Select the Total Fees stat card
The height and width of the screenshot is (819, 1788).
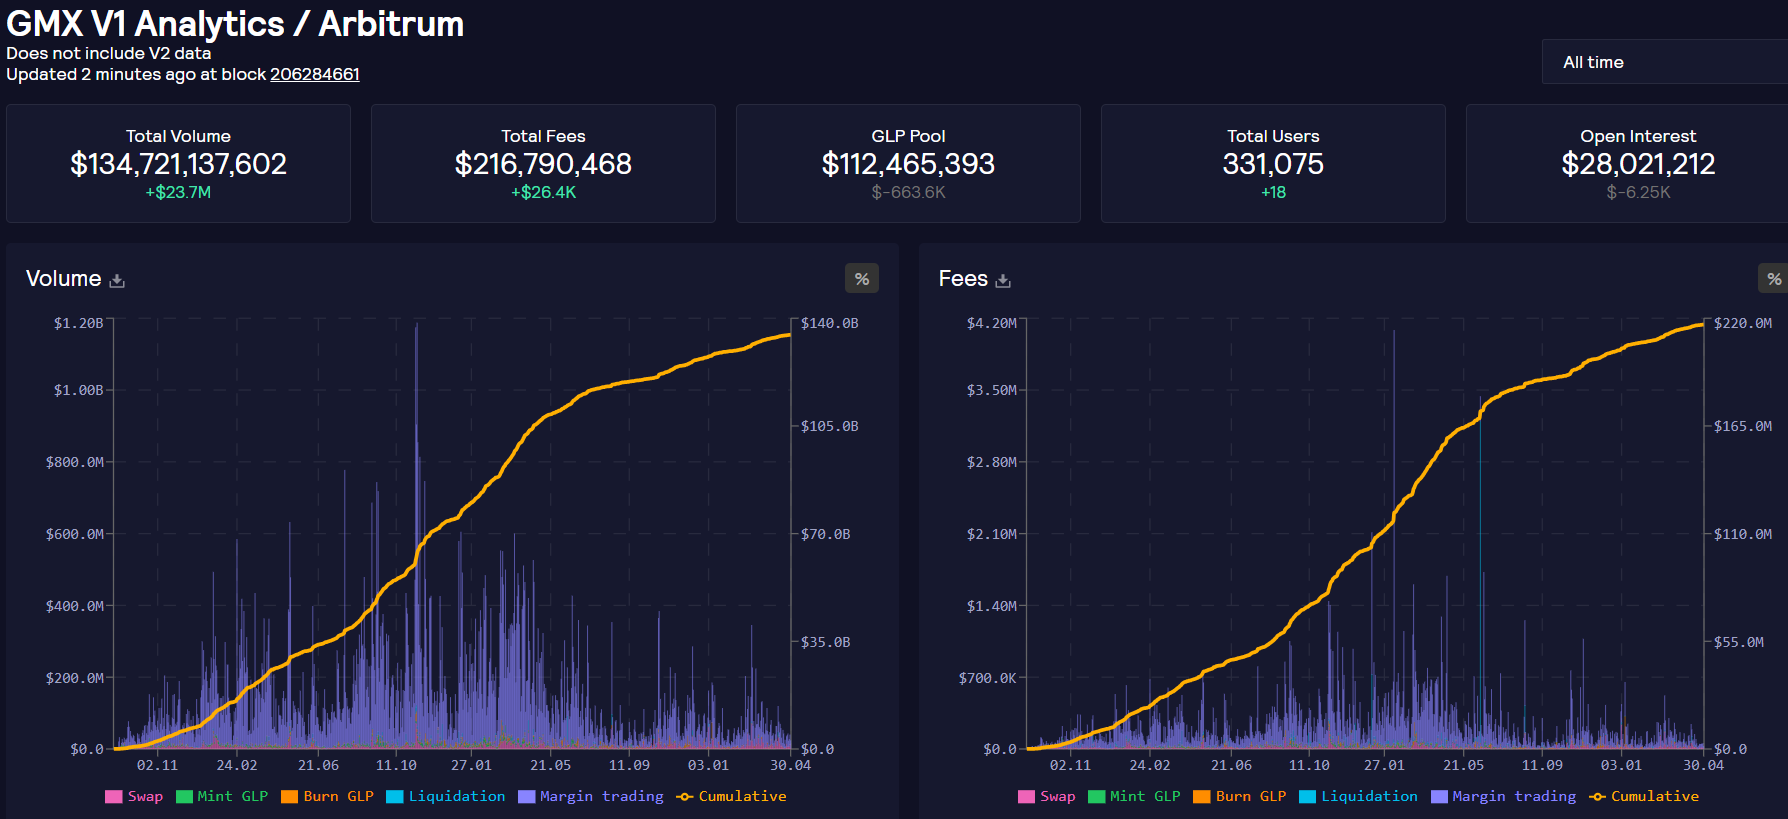click(x=543, y=163)
